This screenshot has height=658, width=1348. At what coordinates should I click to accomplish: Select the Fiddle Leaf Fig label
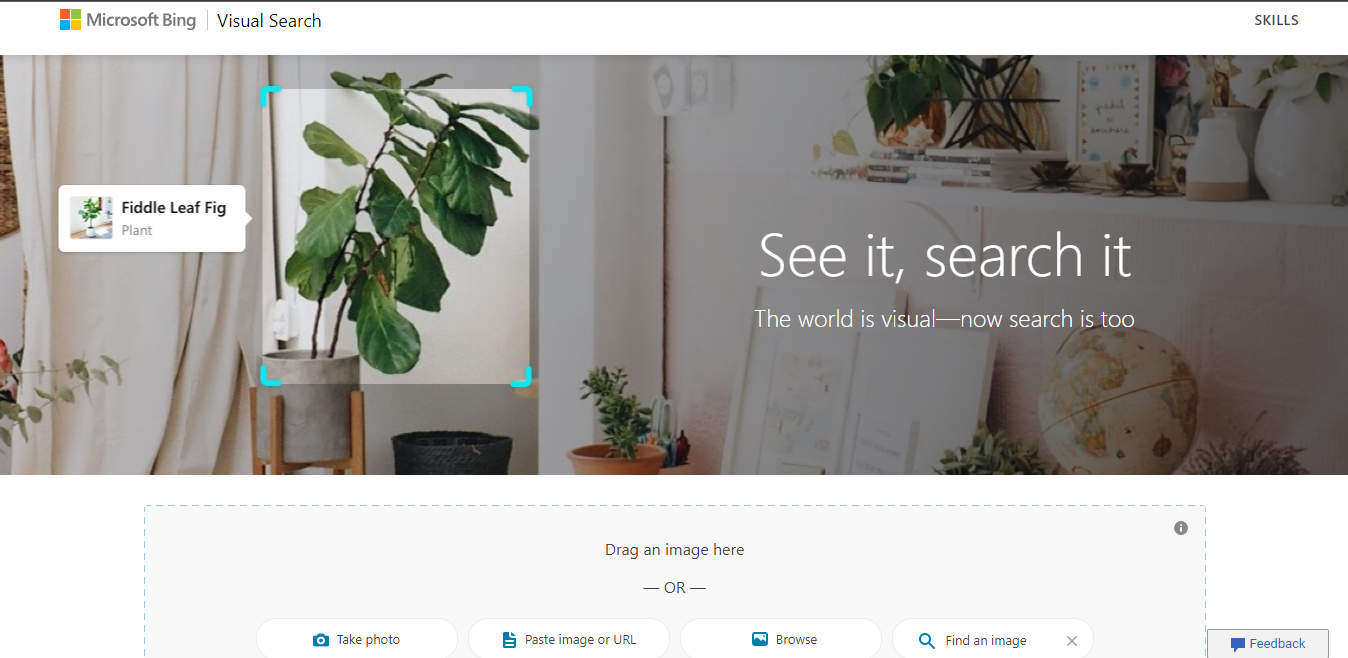tap(174, 208)
